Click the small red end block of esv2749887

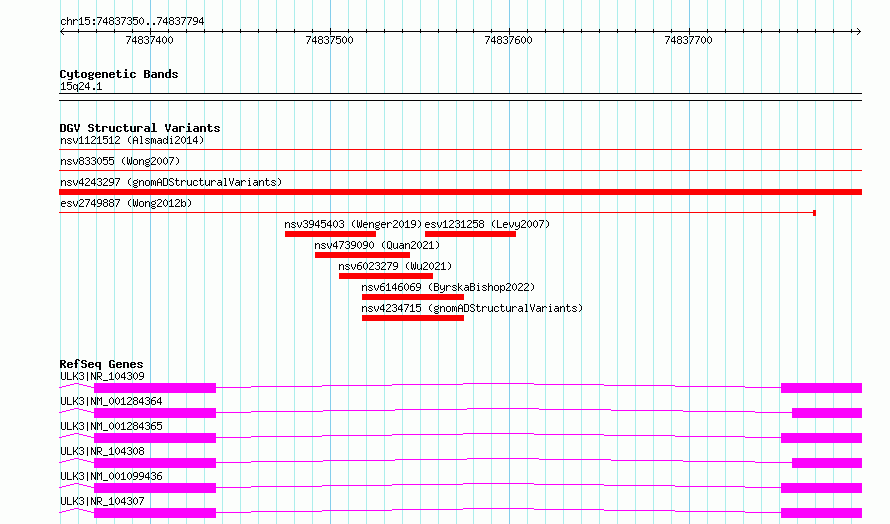[x=815, y=213]
